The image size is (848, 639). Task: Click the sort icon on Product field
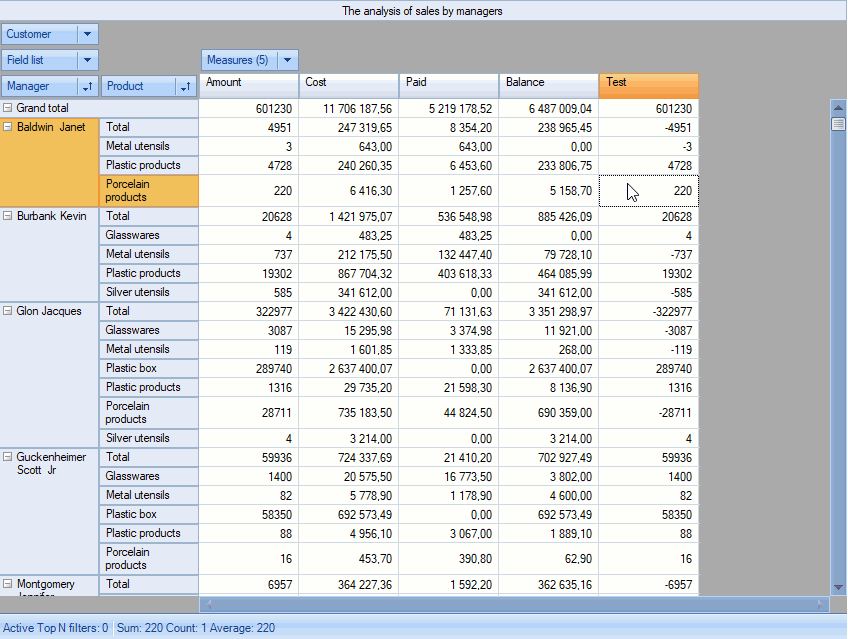coord(185,87)
